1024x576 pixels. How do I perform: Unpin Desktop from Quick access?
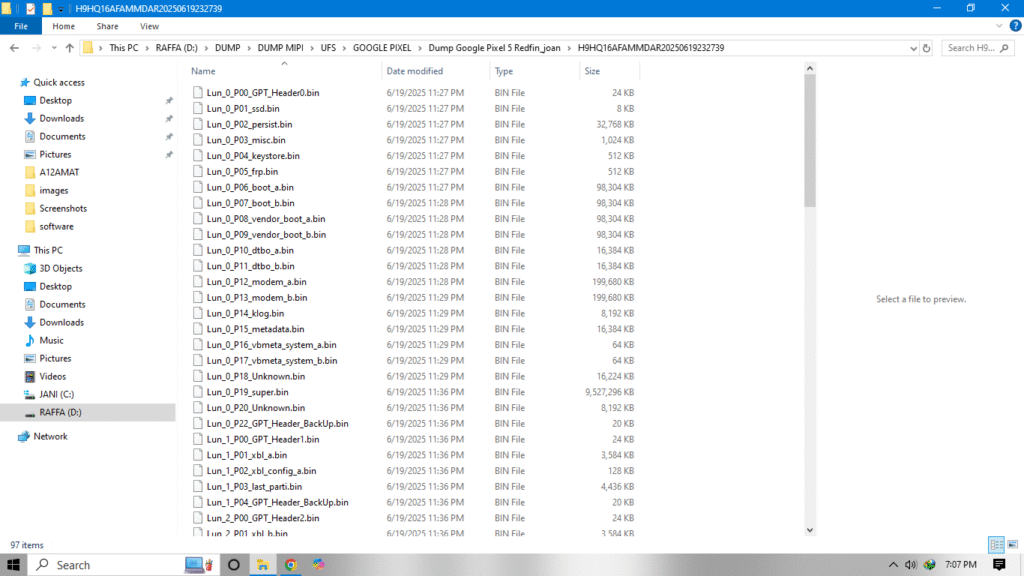[x=168, y=101]
